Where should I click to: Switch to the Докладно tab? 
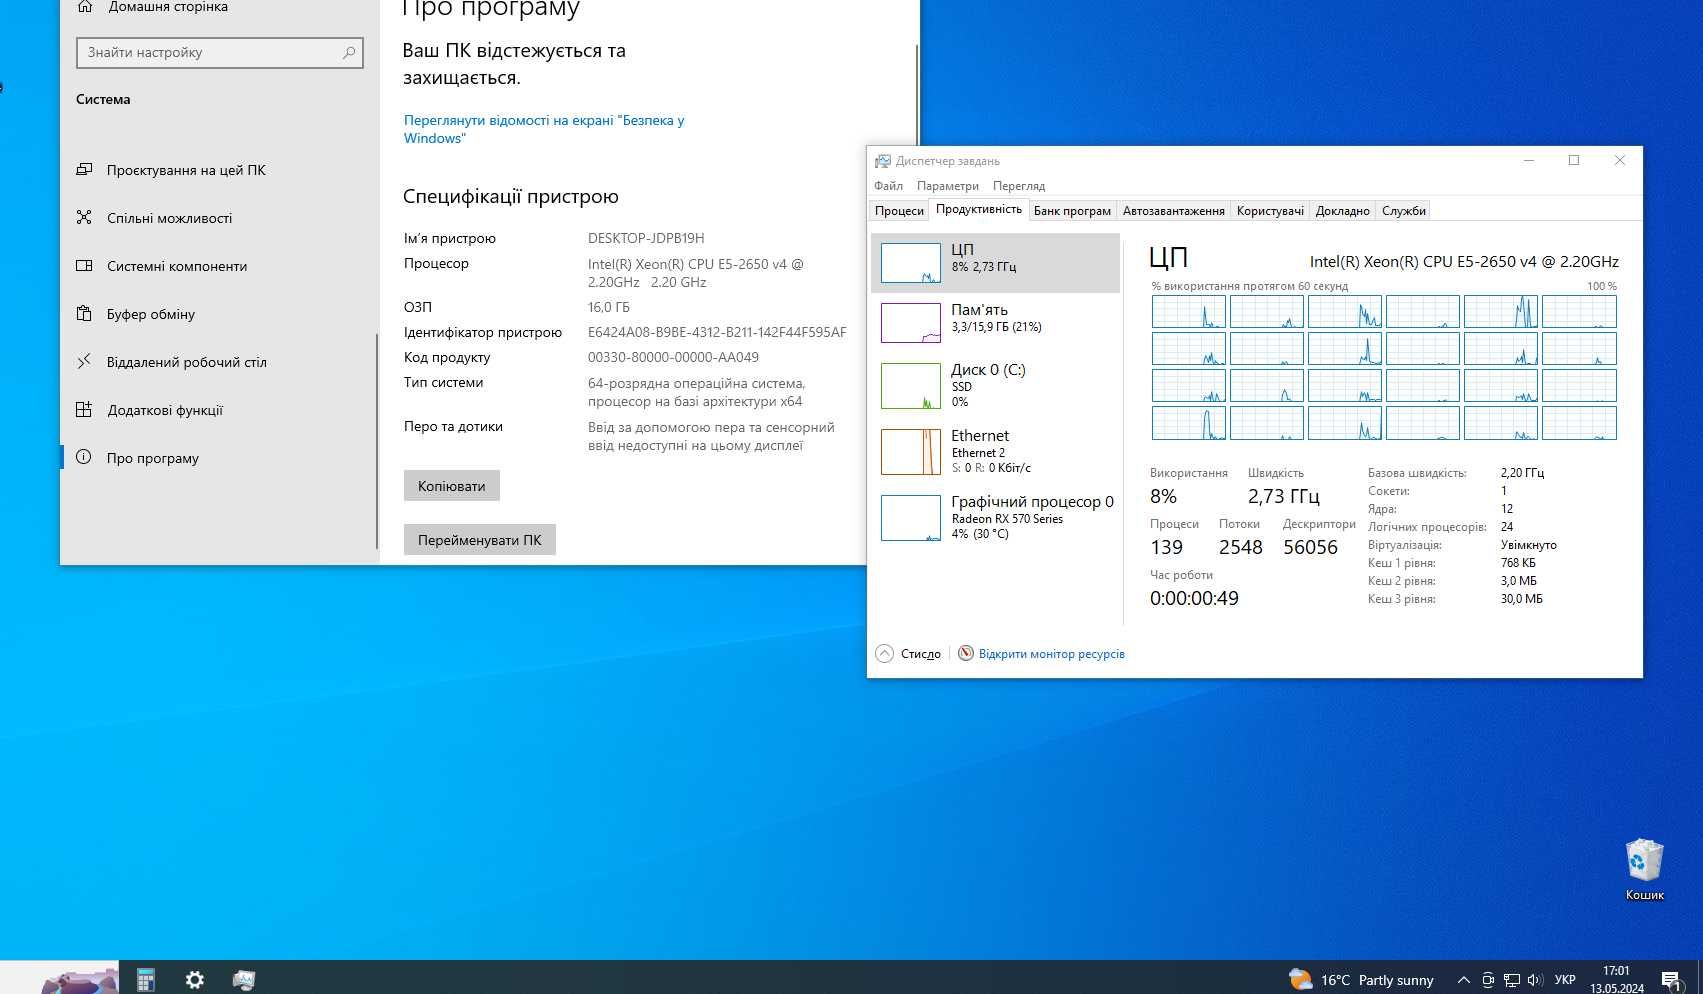(1342, 210)
